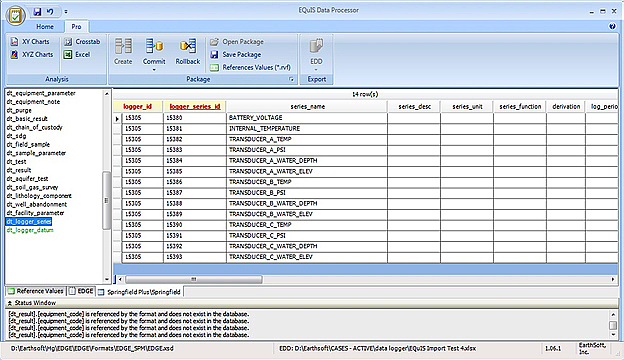Image resolution: width=624 pixels, height=360 pixels.
Task: Export data to Excel
Action: [77, 54]
